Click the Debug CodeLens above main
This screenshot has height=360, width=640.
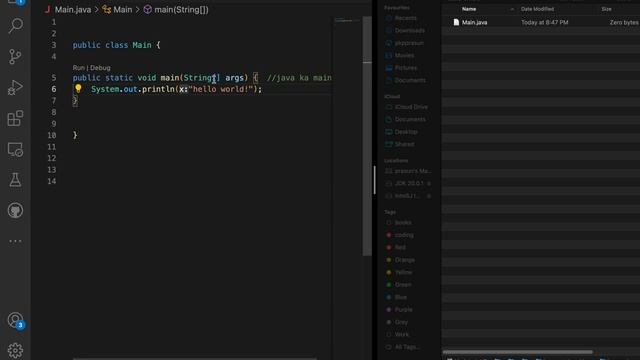[x=100, y=68]
